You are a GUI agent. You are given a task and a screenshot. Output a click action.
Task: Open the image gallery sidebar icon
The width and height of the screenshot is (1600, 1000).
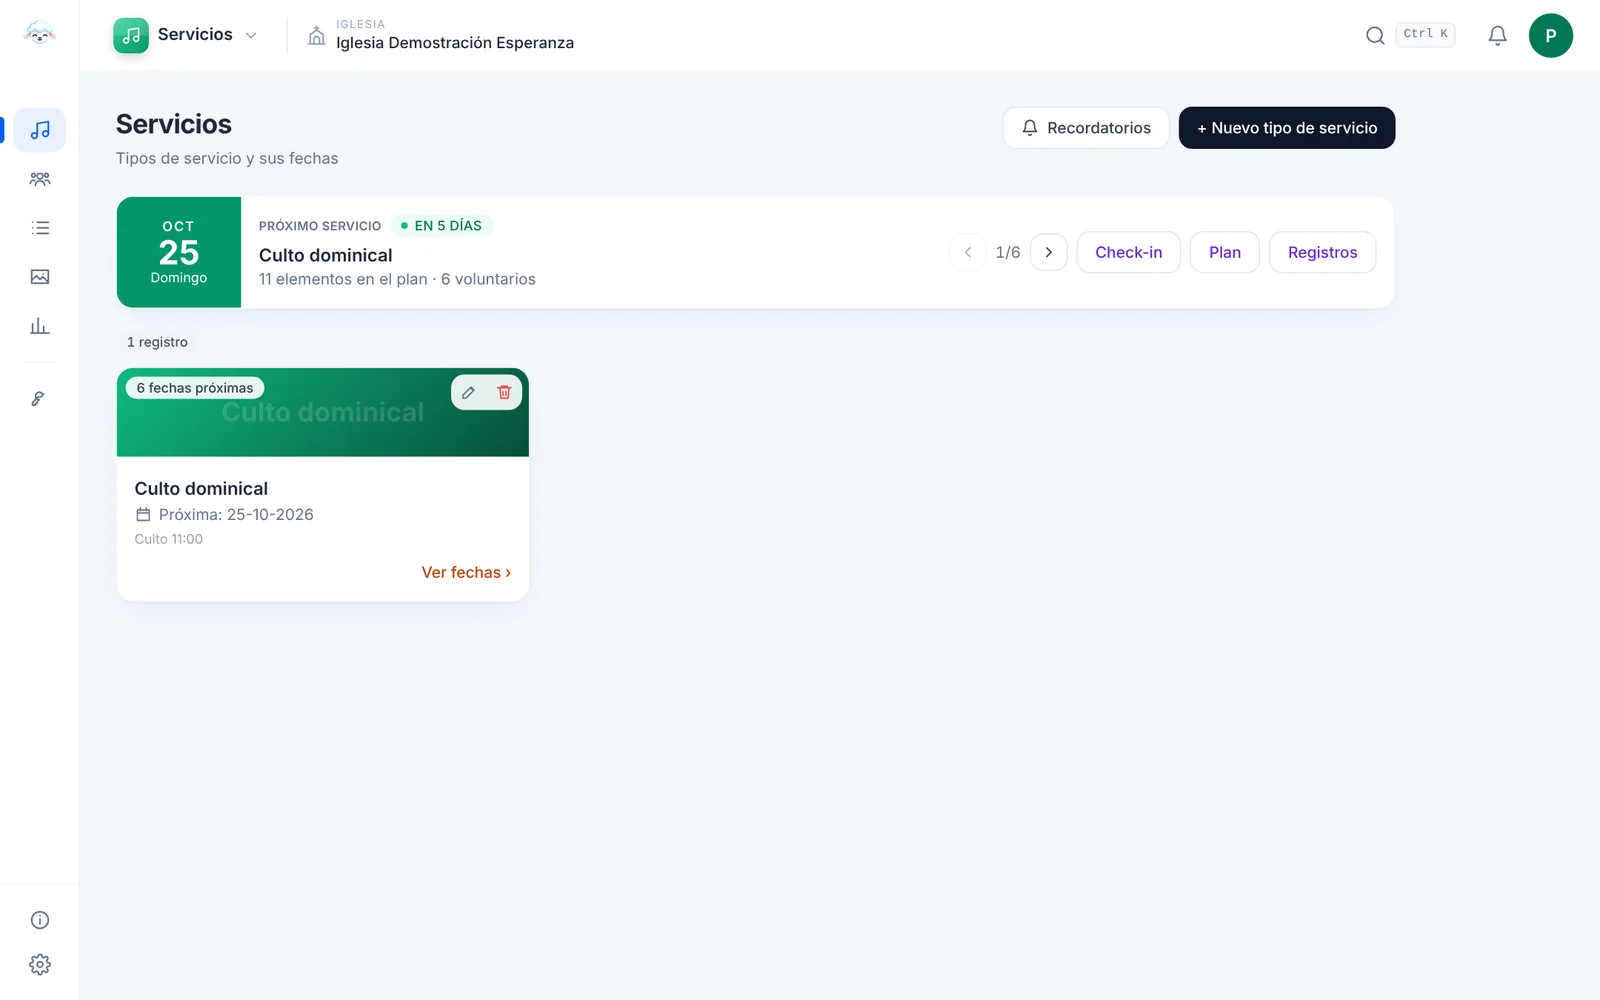[x=40, y=277]
